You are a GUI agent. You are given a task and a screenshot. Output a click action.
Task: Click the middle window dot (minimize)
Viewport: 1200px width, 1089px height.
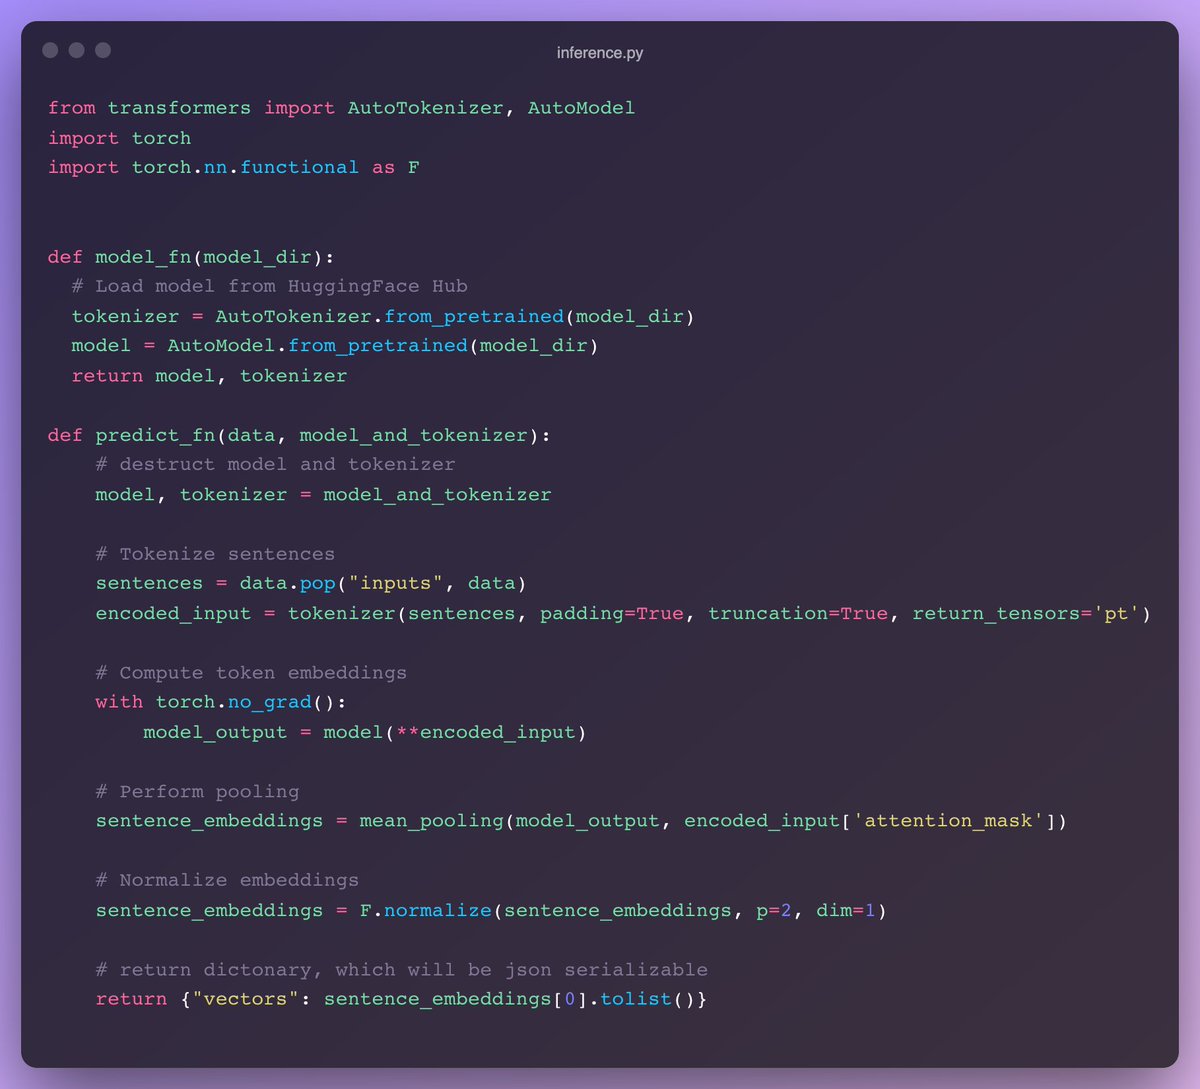[76, 50]
